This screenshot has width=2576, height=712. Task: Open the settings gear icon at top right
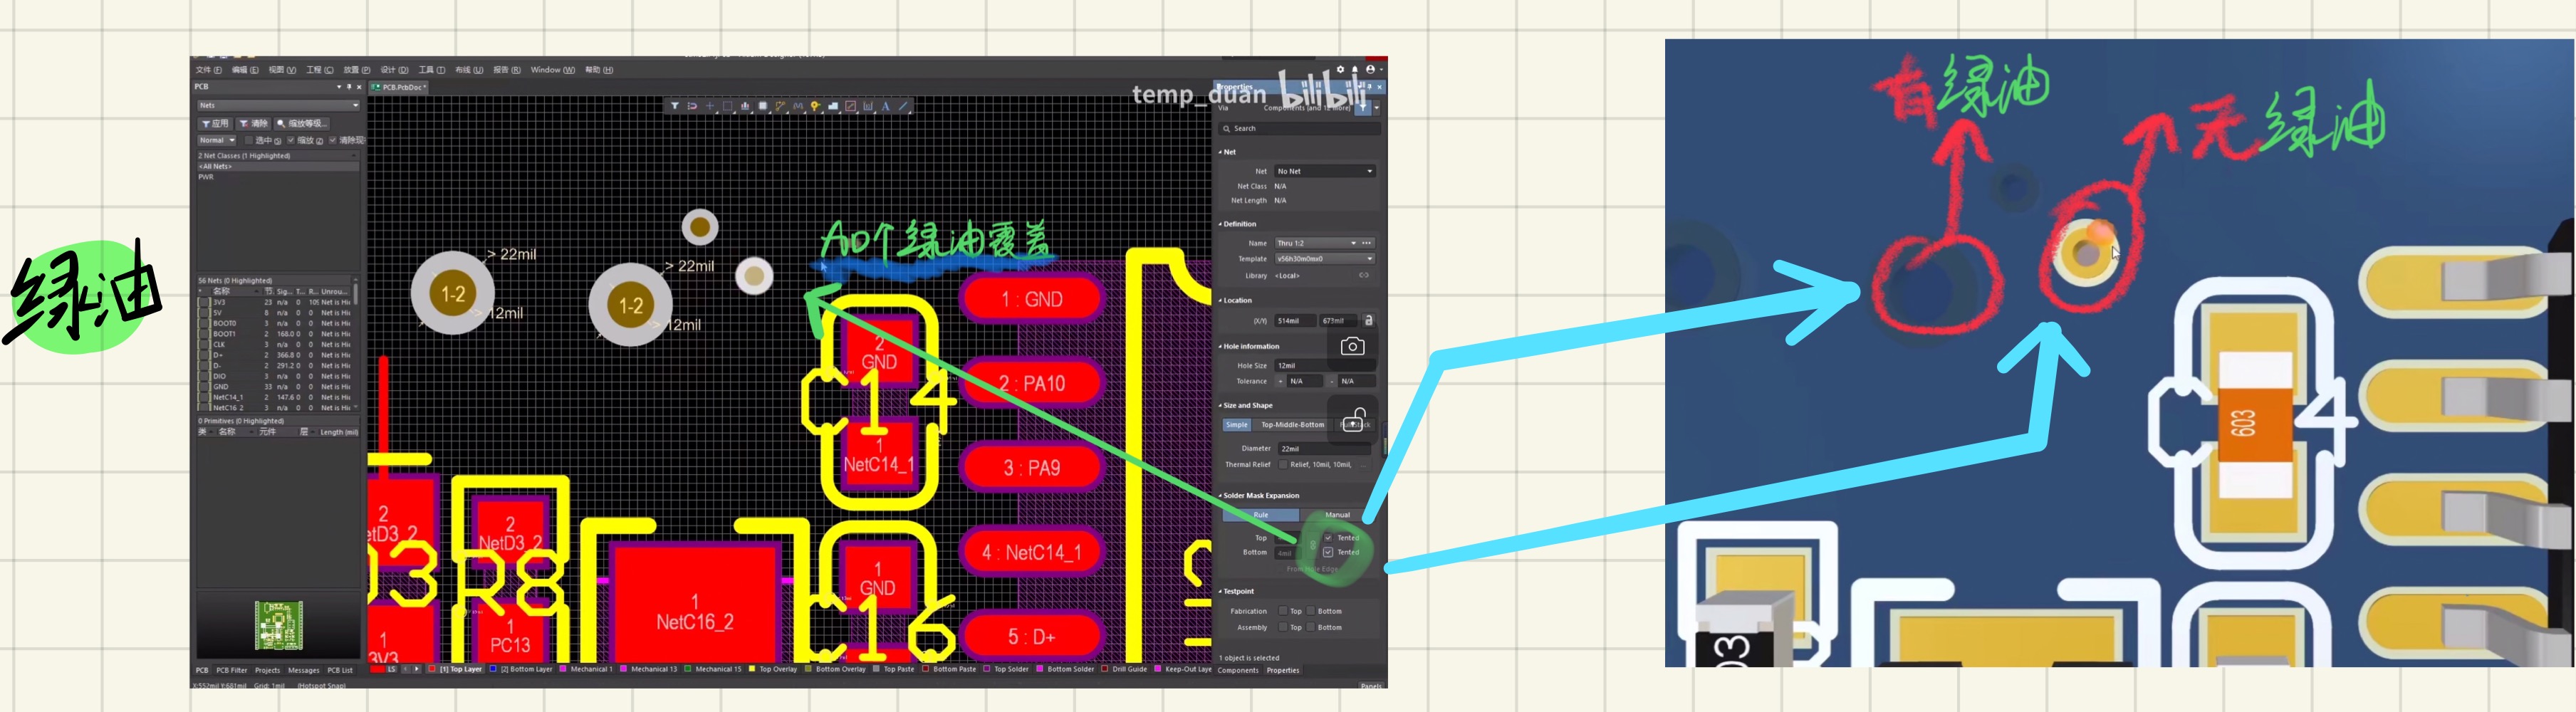[x=1341, y=70]
